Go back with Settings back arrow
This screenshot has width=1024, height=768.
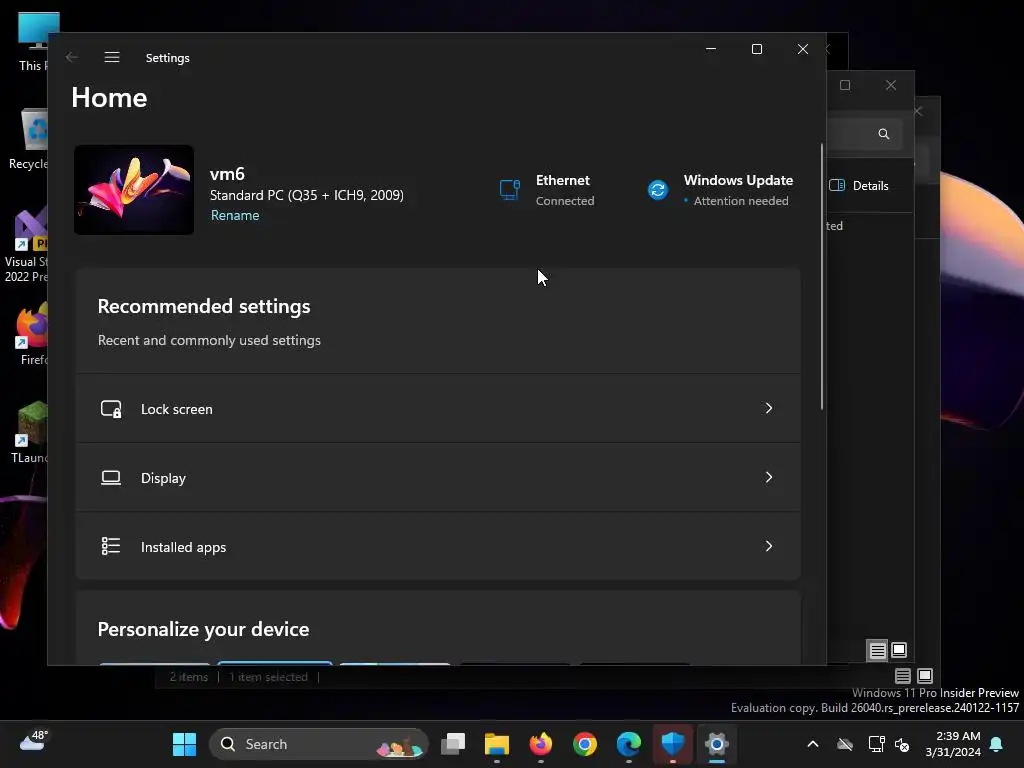(x=72, y=57)
